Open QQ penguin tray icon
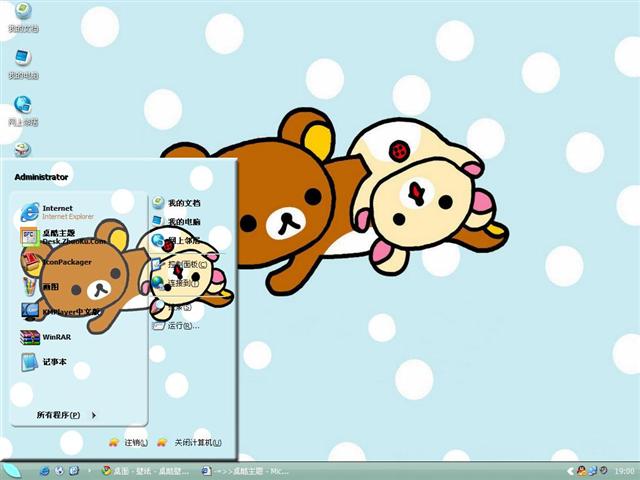This screenshot has height=480, width=640. pos(581,471)
